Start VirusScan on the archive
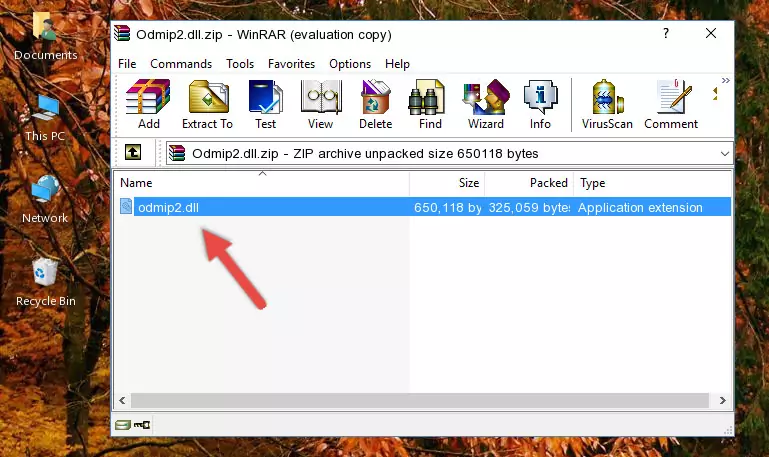The width and height of the screenshot is (769, 457). [607, 104]
